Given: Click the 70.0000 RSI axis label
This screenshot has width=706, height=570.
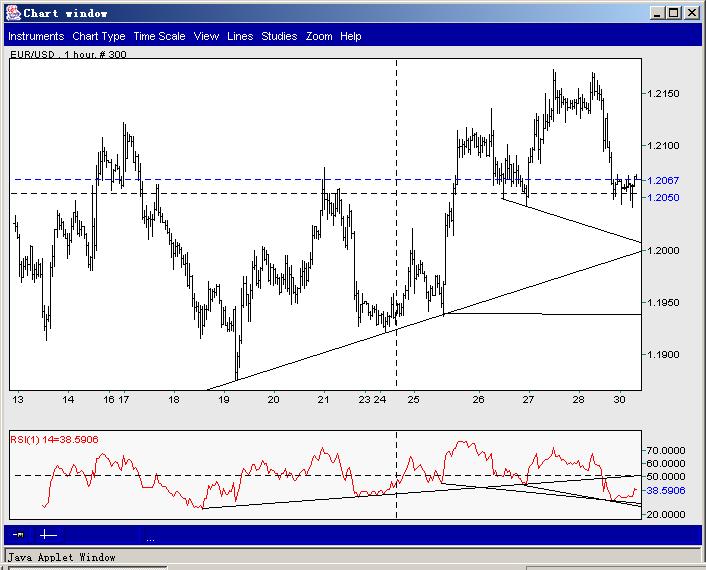Looking at the screenshot, I should point(665,450).
